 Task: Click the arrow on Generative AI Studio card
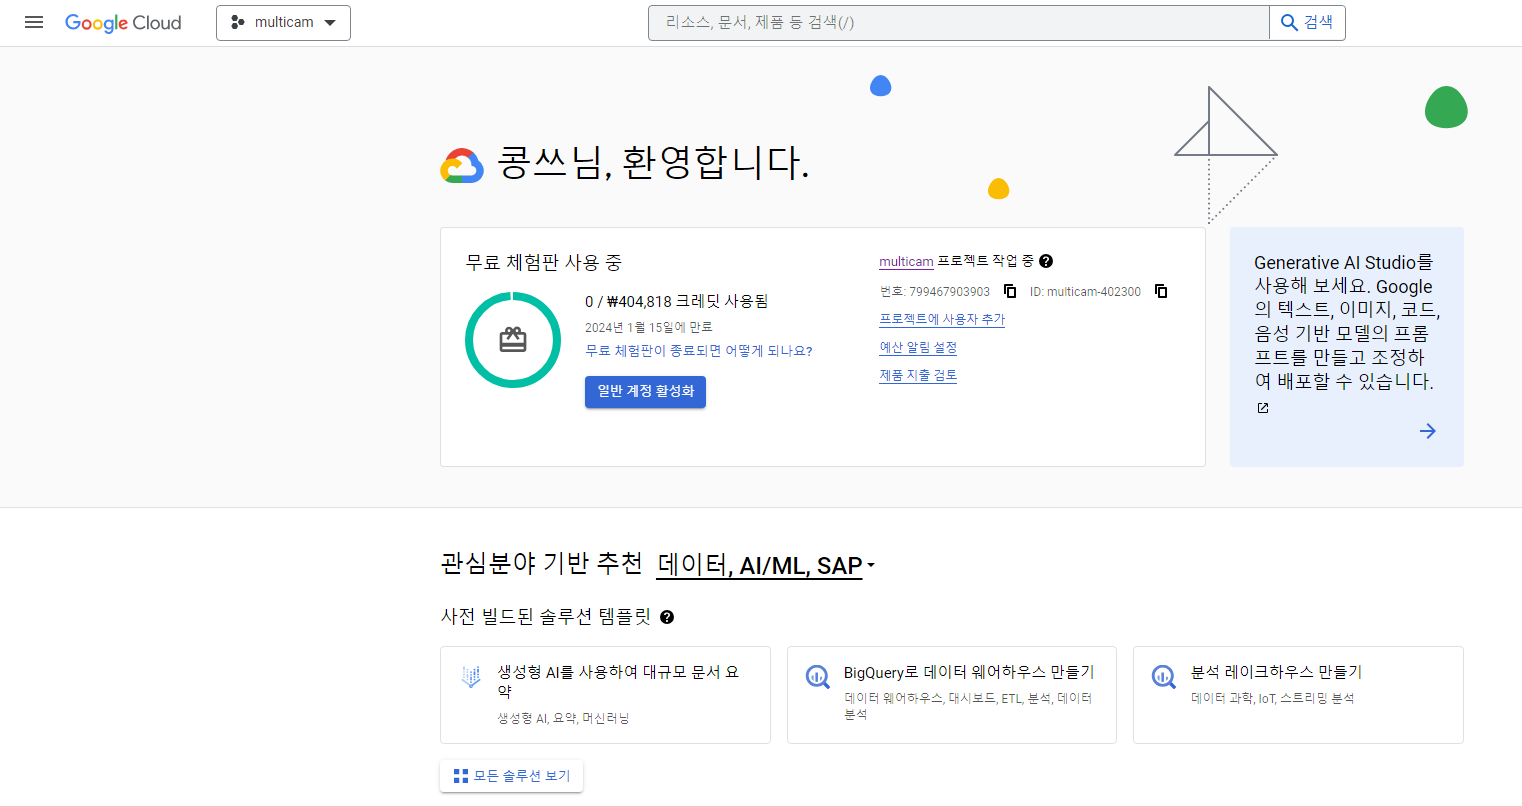[1428, 431]
